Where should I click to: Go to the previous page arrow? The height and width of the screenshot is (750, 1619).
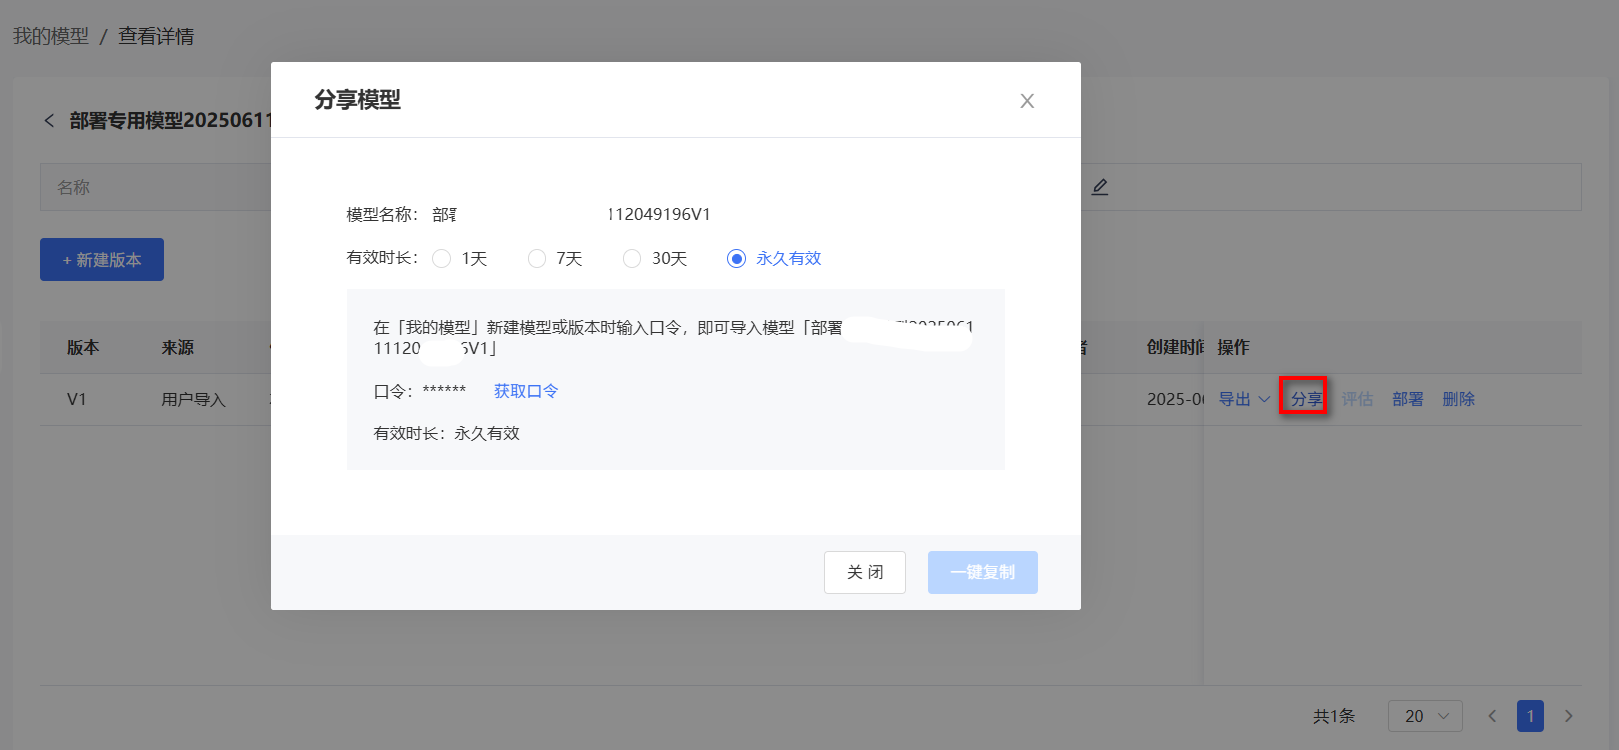coord(1492,716)
